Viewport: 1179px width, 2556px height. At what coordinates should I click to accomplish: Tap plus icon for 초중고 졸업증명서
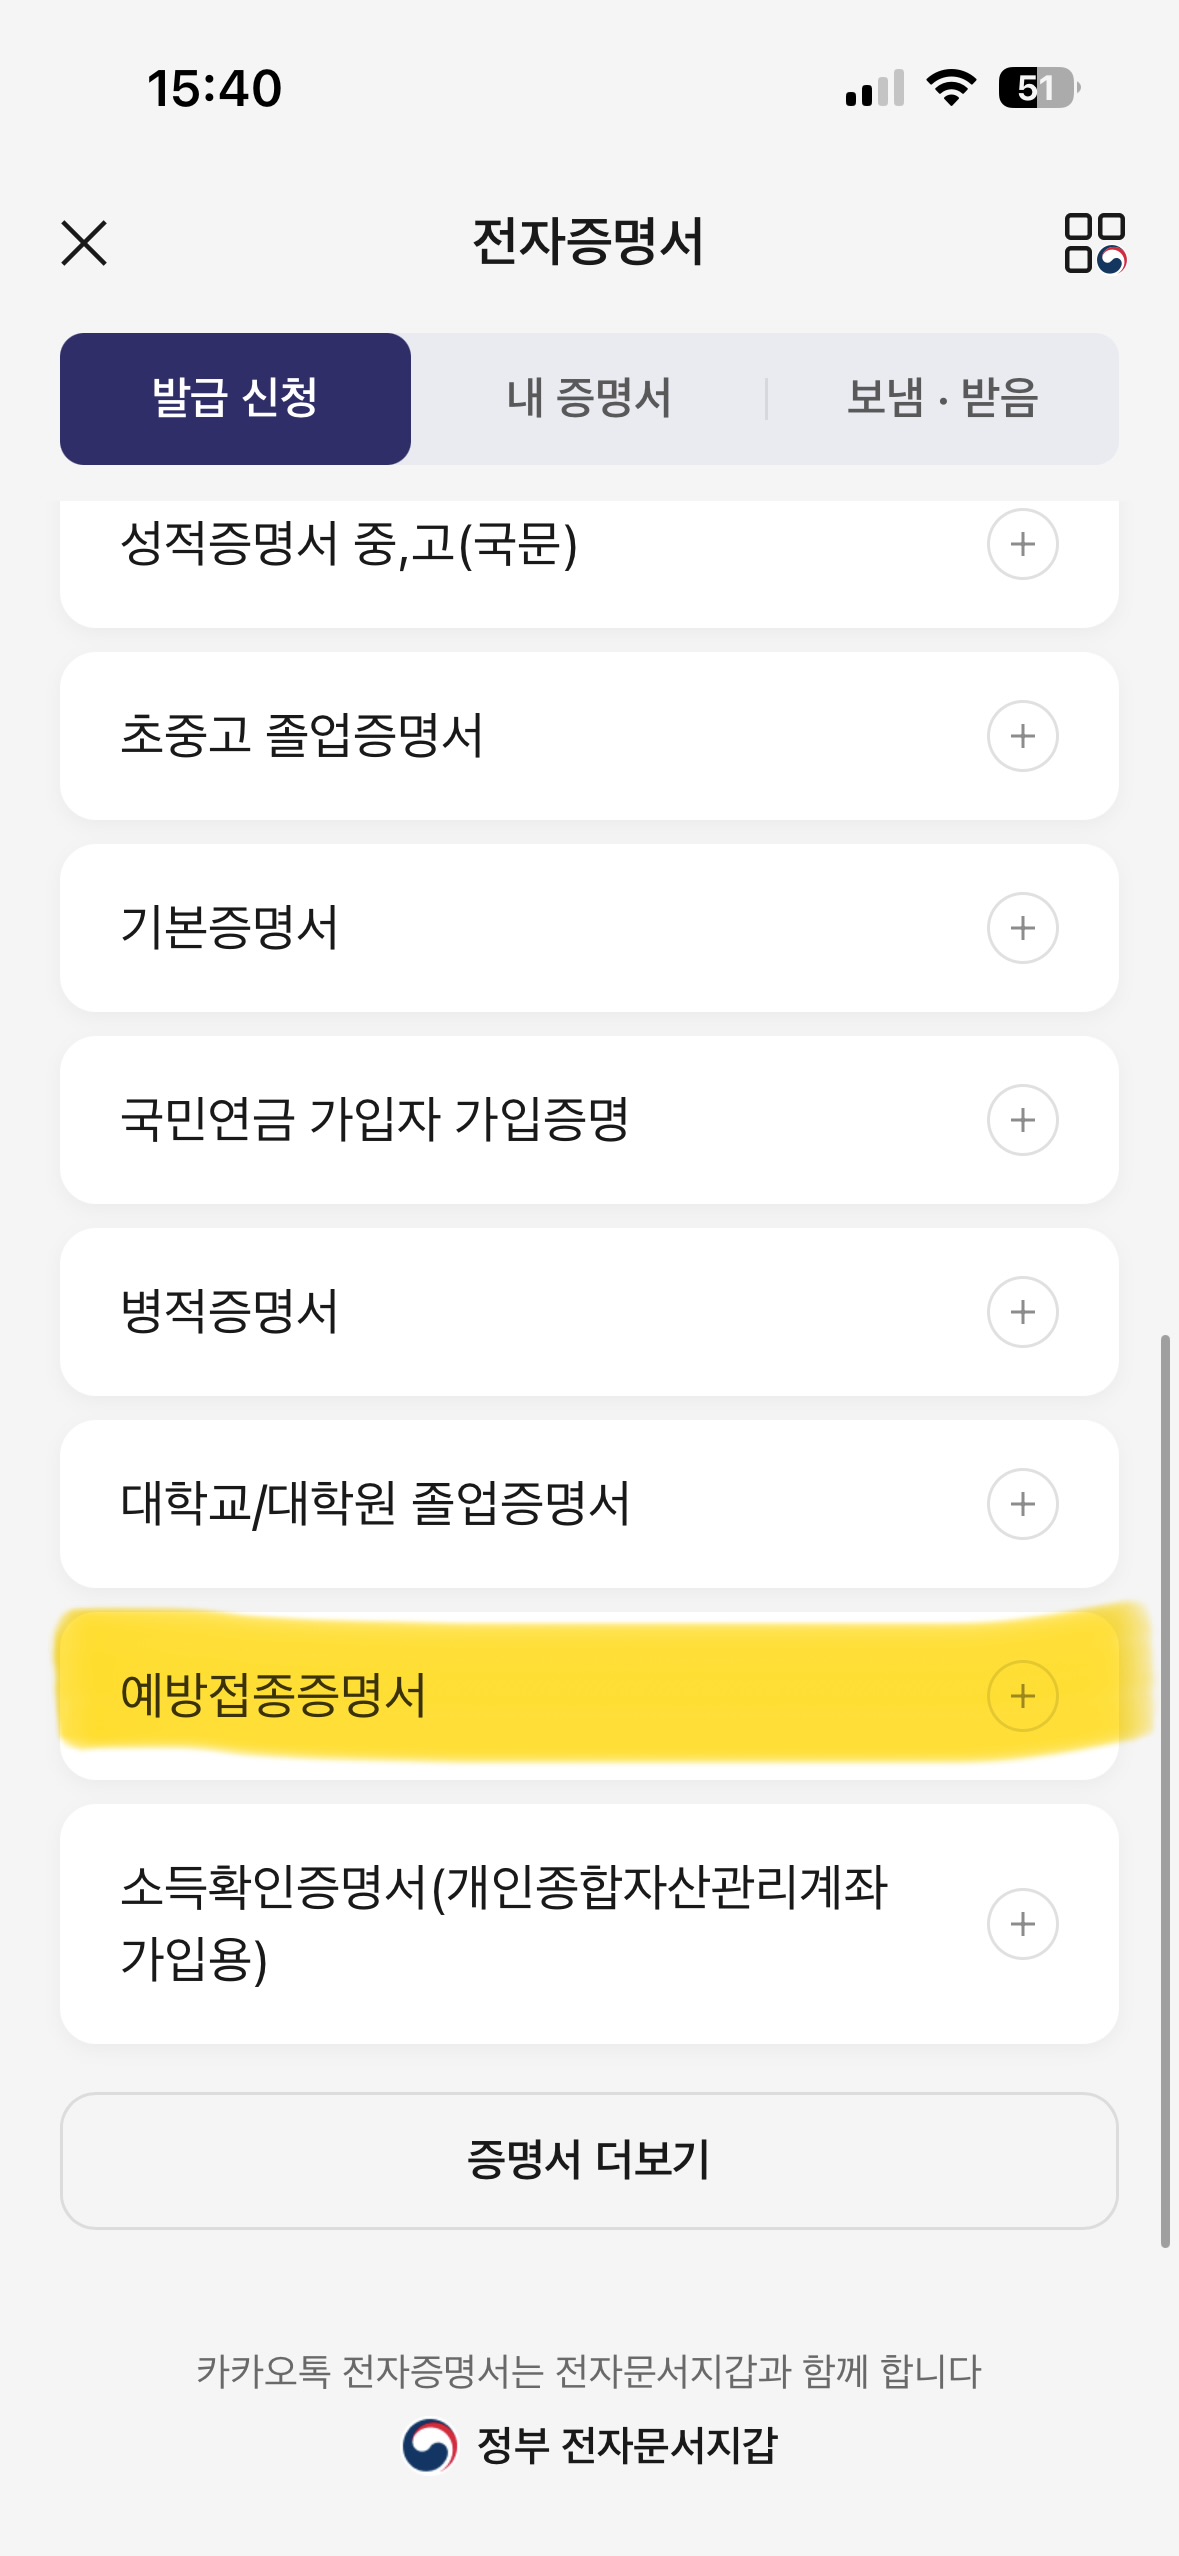(1022, 737)
